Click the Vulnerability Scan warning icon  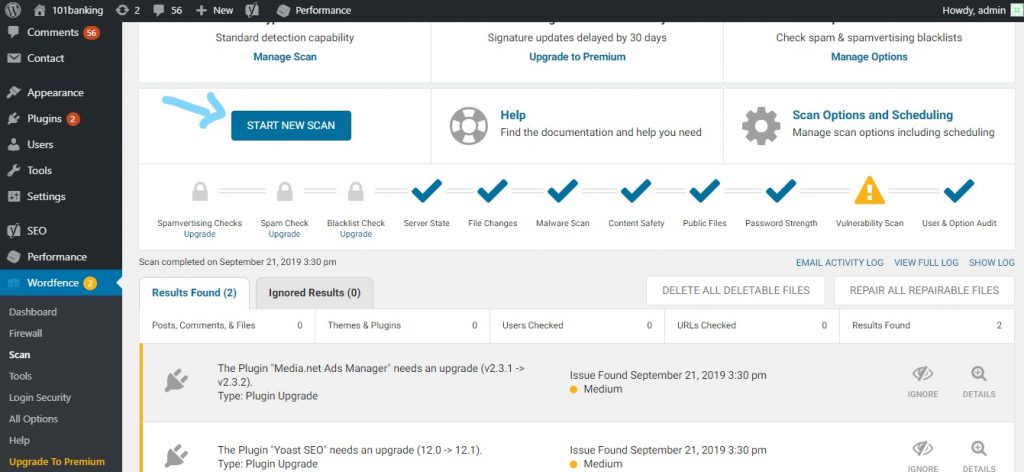pos(869,191)
